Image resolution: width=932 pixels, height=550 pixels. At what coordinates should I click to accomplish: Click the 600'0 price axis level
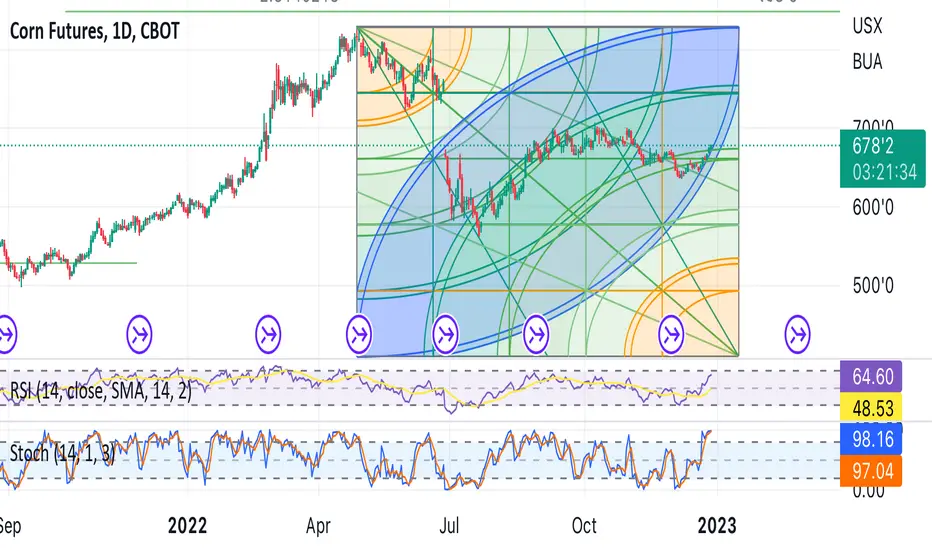click(873, 208)
